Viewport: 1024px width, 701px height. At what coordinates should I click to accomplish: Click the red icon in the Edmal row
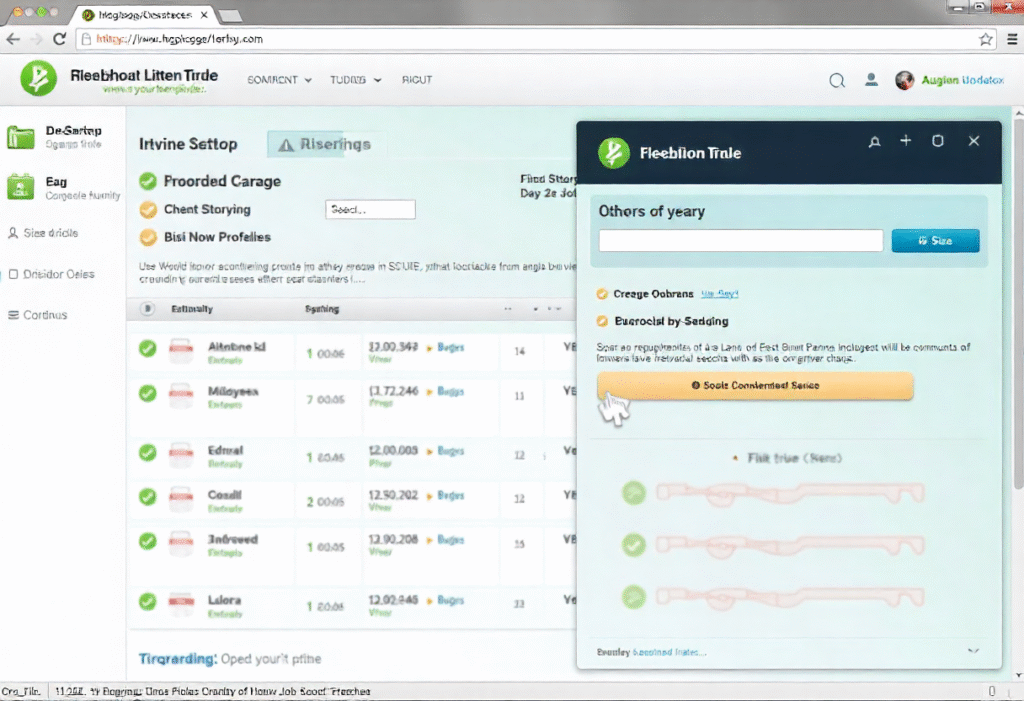pos(181,454)
